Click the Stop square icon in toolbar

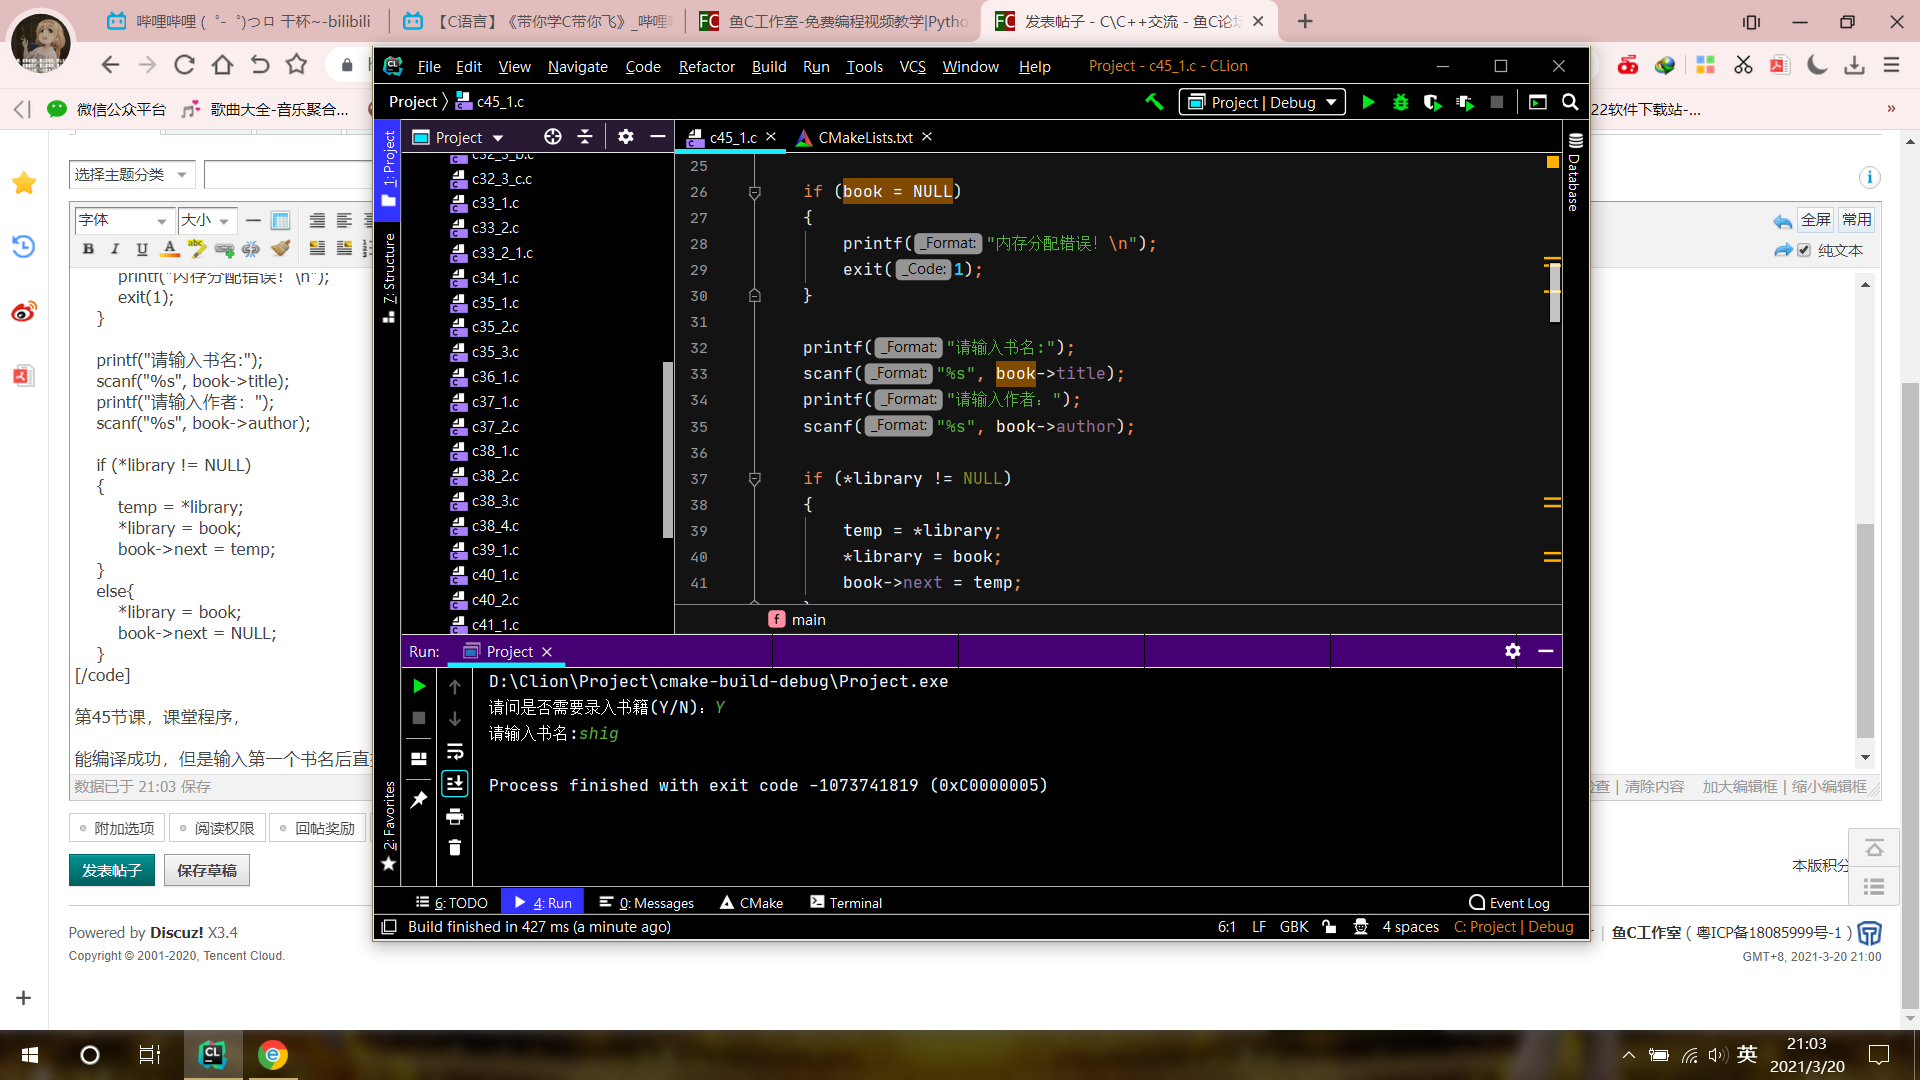1496,102
